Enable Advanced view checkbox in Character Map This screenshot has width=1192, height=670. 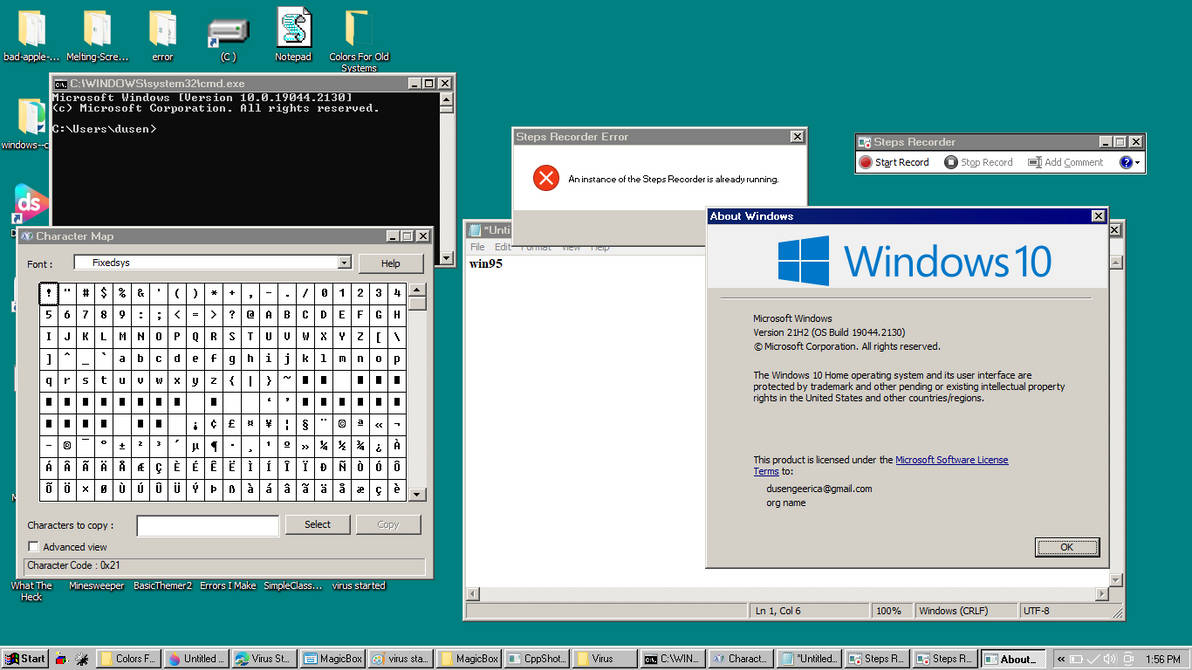coord(33,547)
